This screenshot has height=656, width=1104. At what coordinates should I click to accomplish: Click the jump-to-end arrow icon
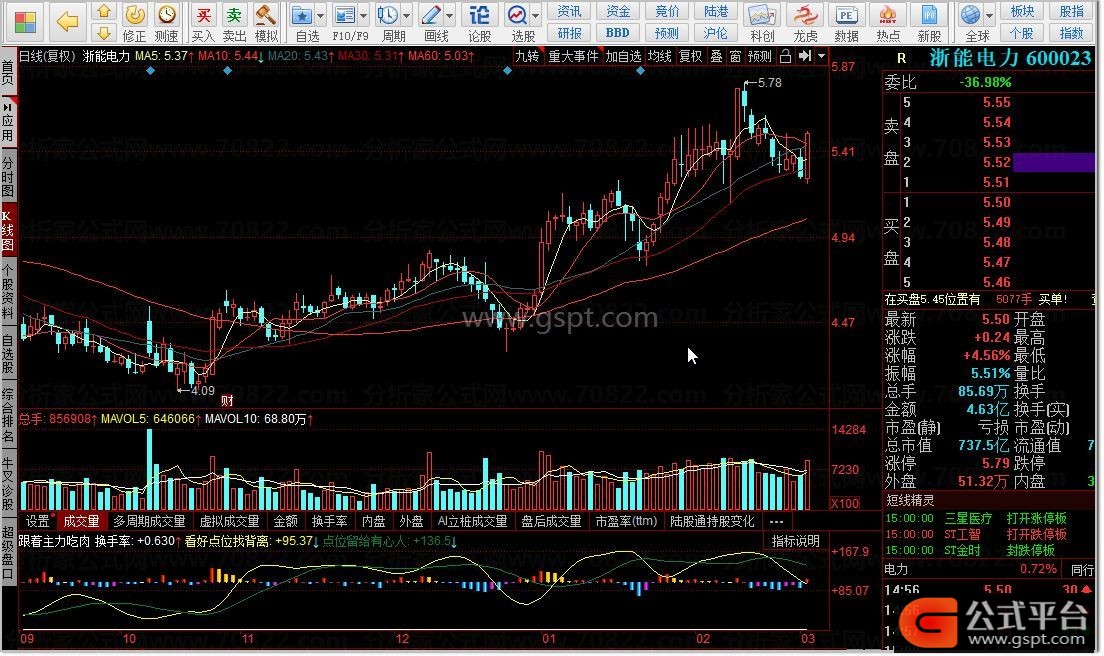tap(805, 56)
